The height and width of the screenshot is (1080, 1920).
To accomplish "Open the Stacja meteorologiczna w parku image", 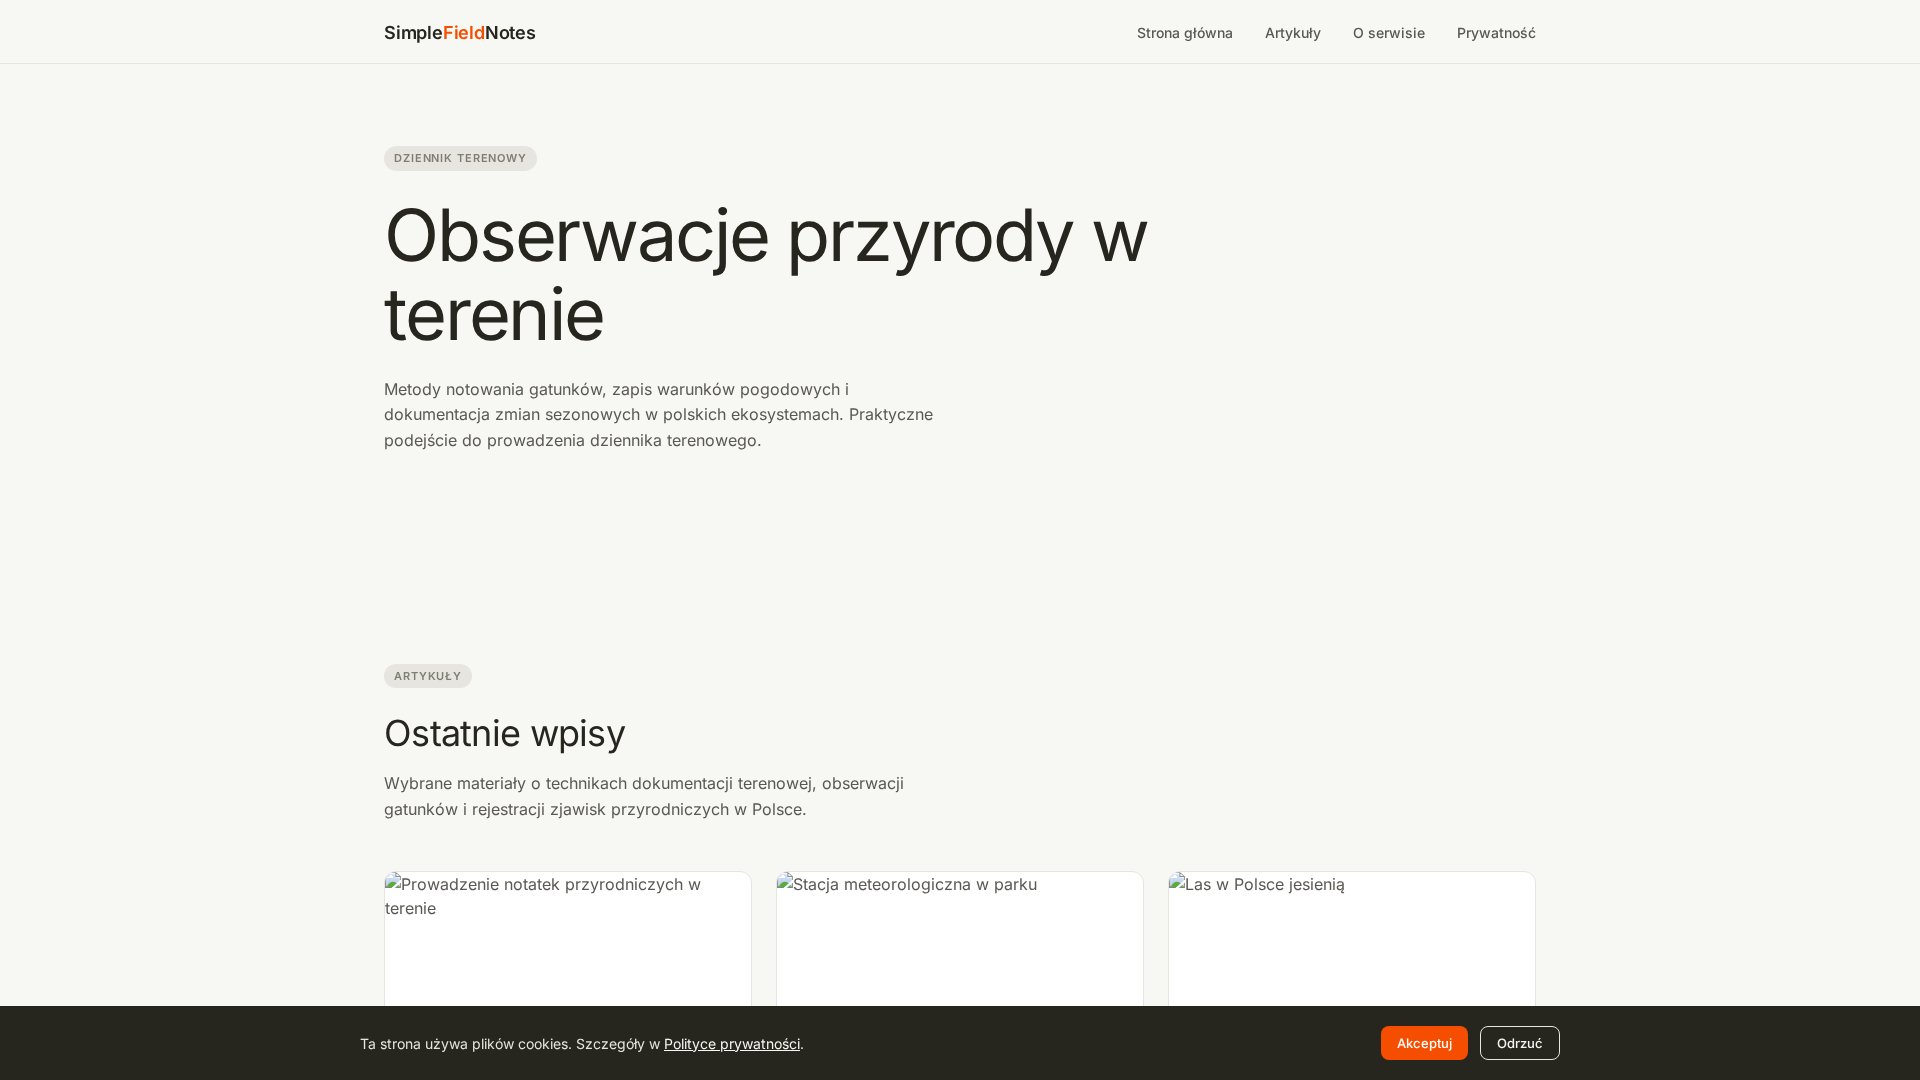I will [x=960, y=939].
